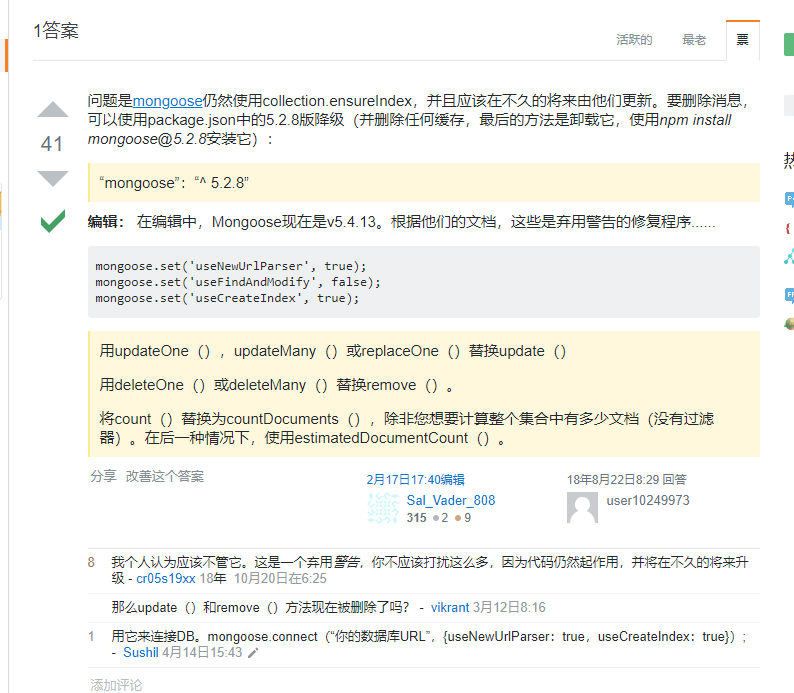
Task: Switch to the 活跃的 sort tab
Action: 634,39
